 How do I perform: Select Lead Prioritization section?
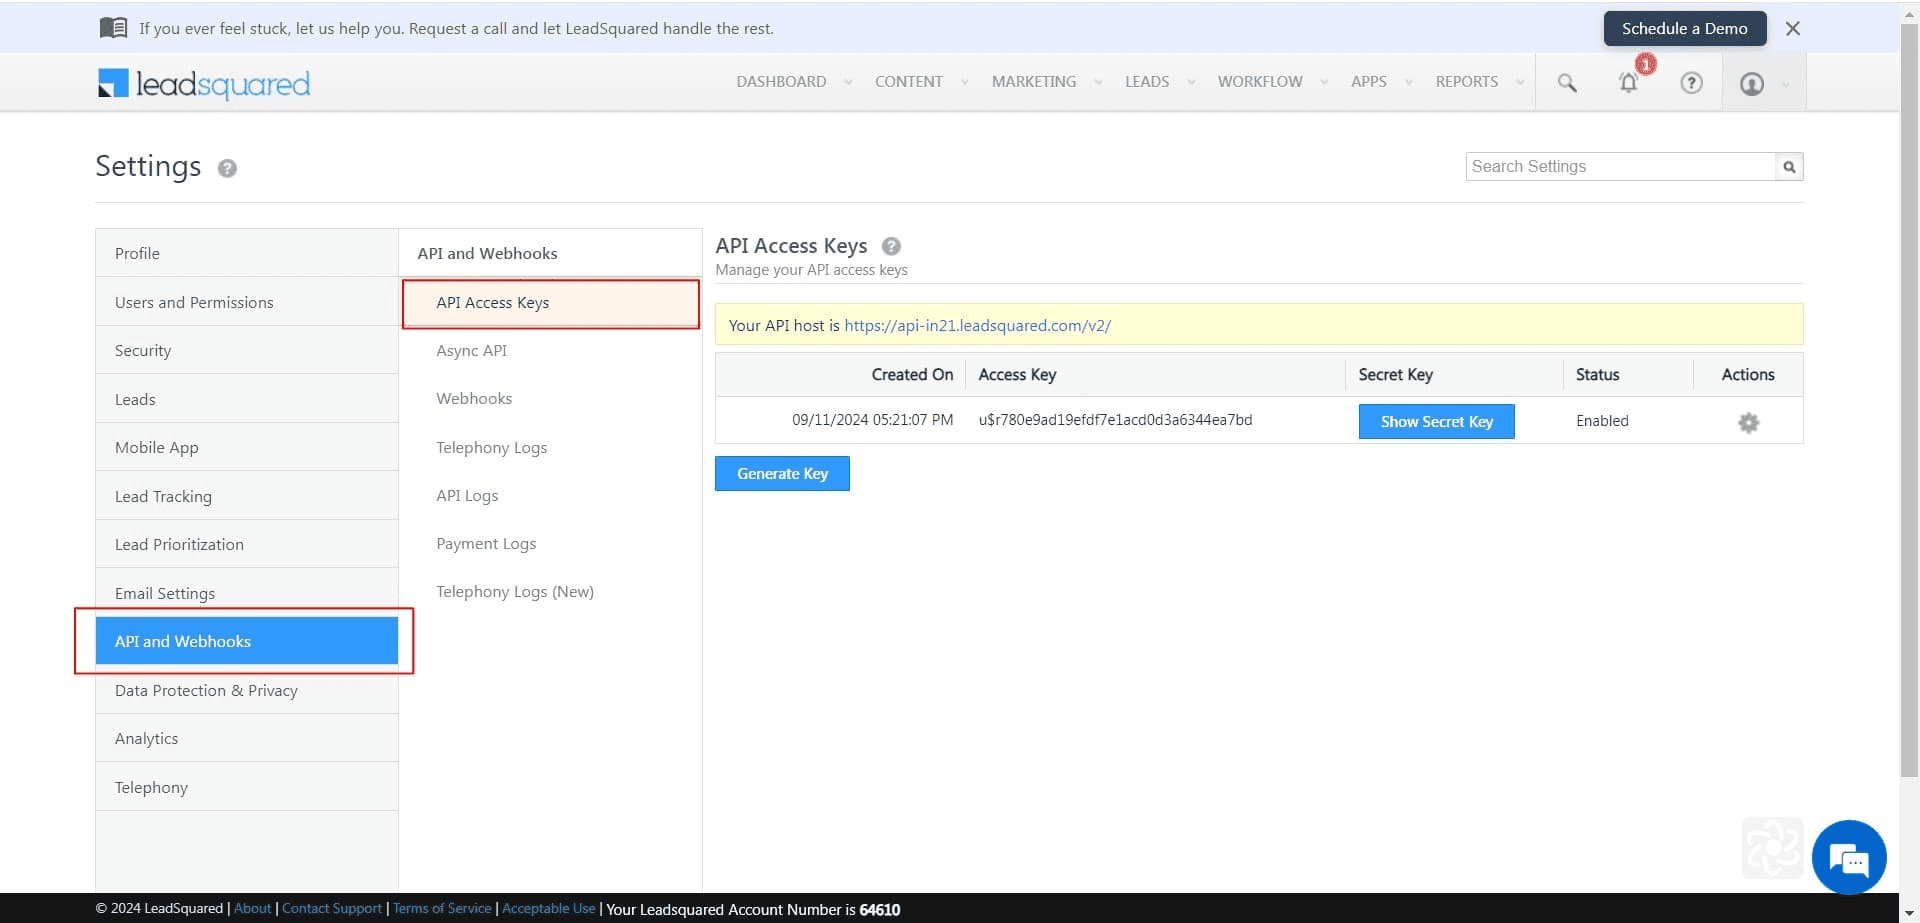[x=246, y=545]
